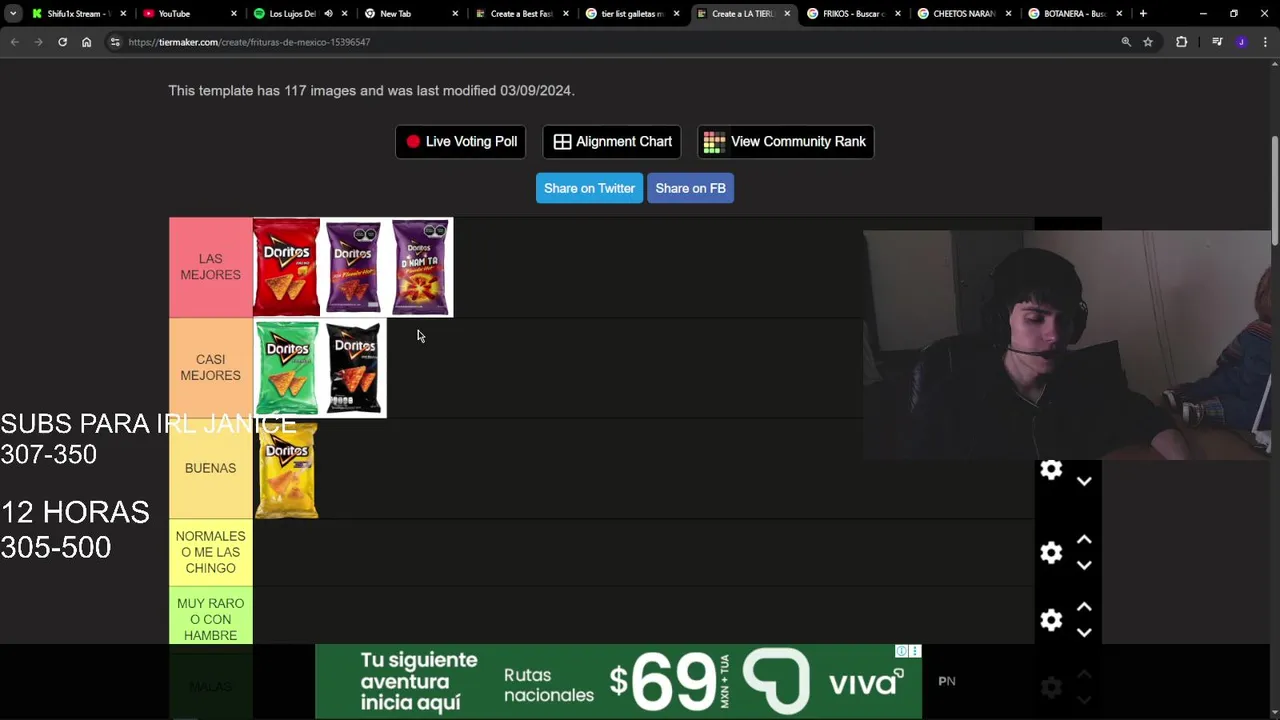Open tab search dropdown
Viewport: 1280px width, 720px height.
coord(13,14)
